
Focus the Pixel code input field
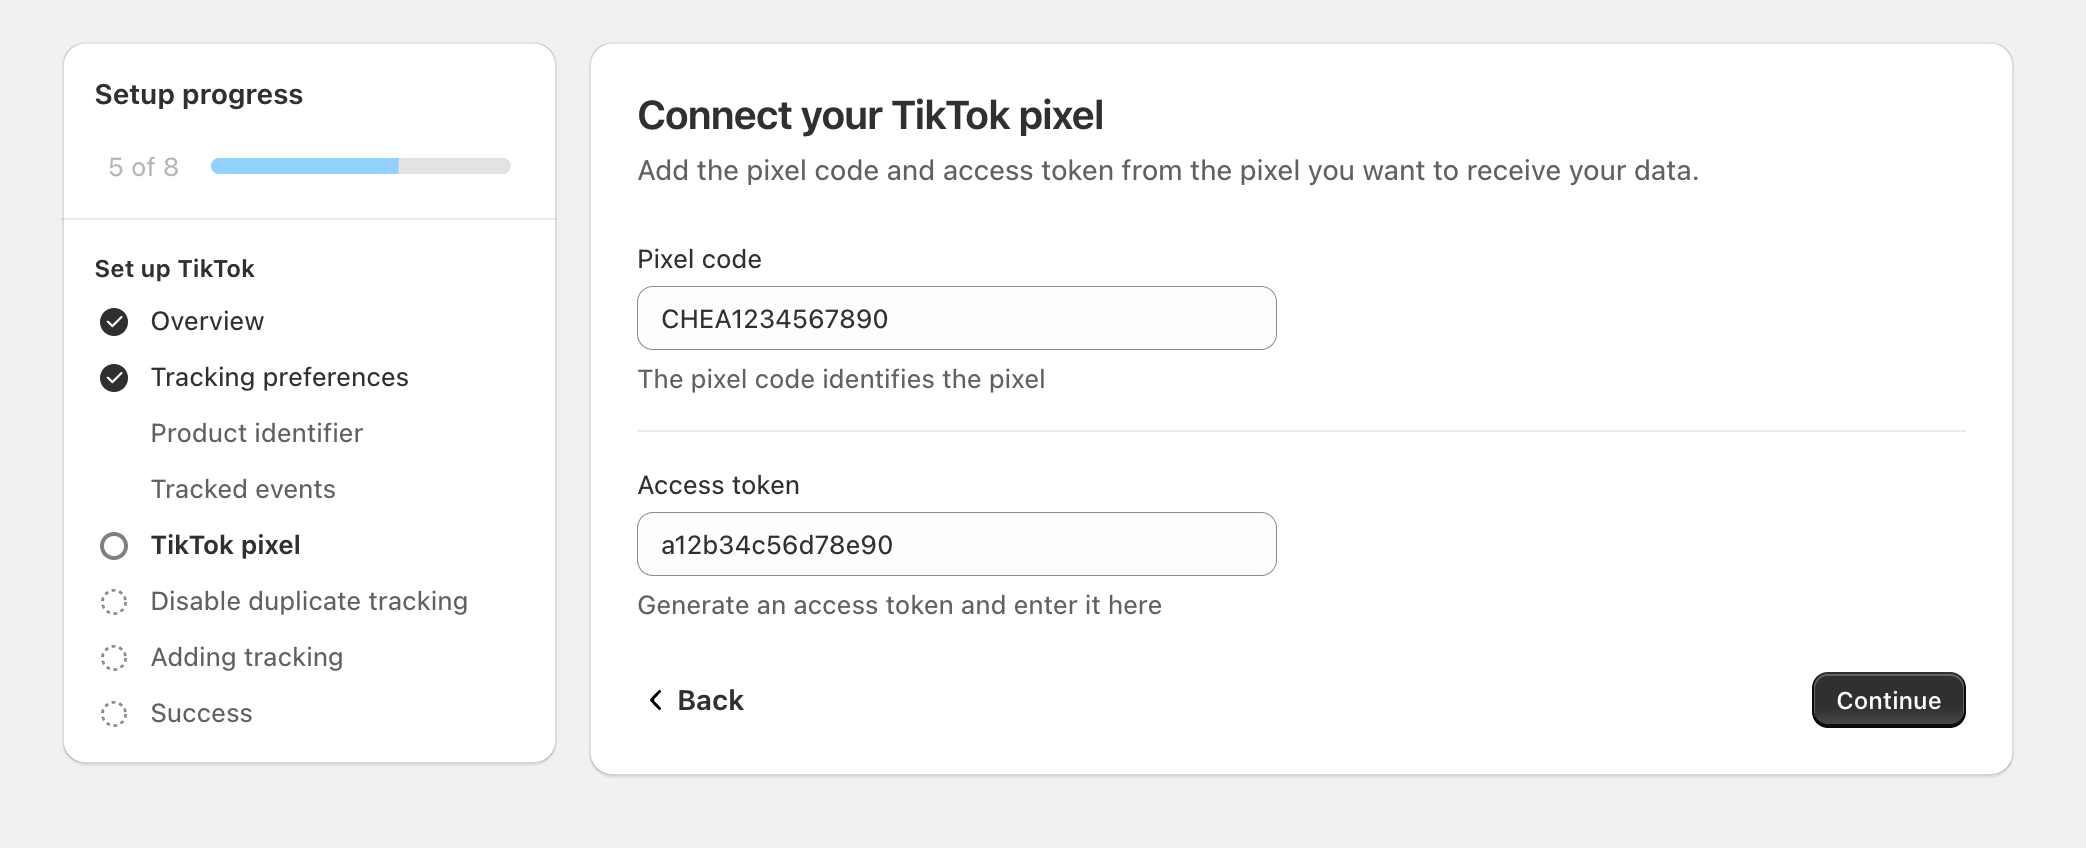[x=956, y=318]
